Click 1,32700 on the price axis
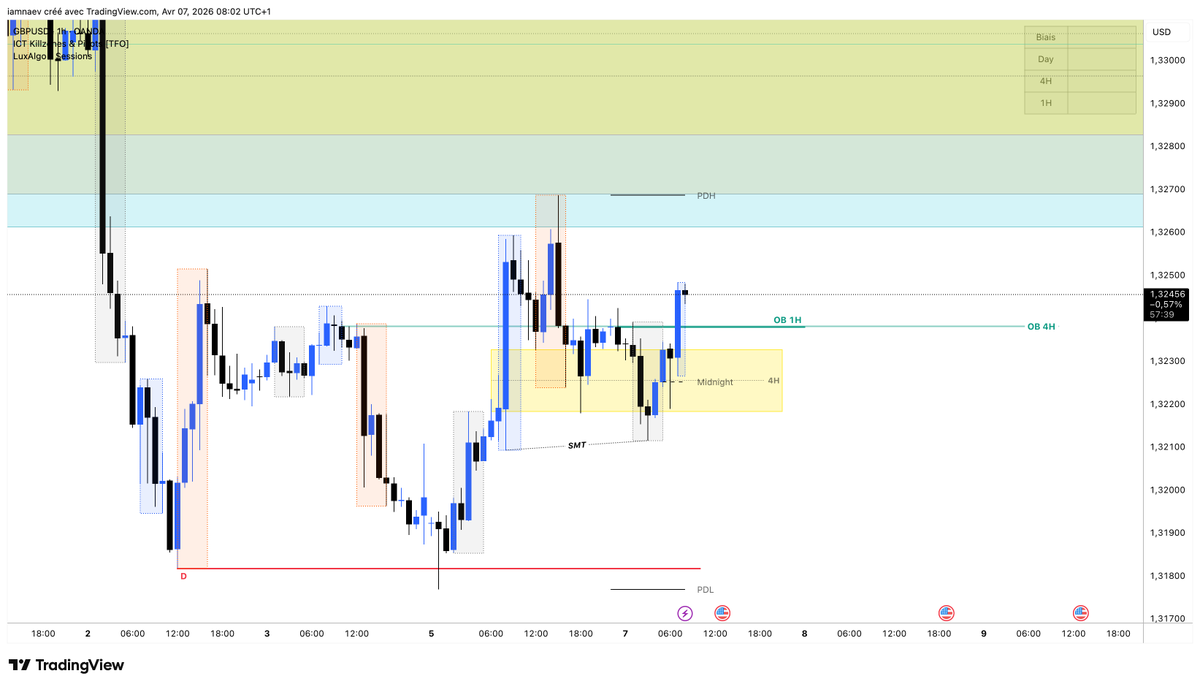The width and height of the screenshot is (1200, 687). pos(1167,189)
